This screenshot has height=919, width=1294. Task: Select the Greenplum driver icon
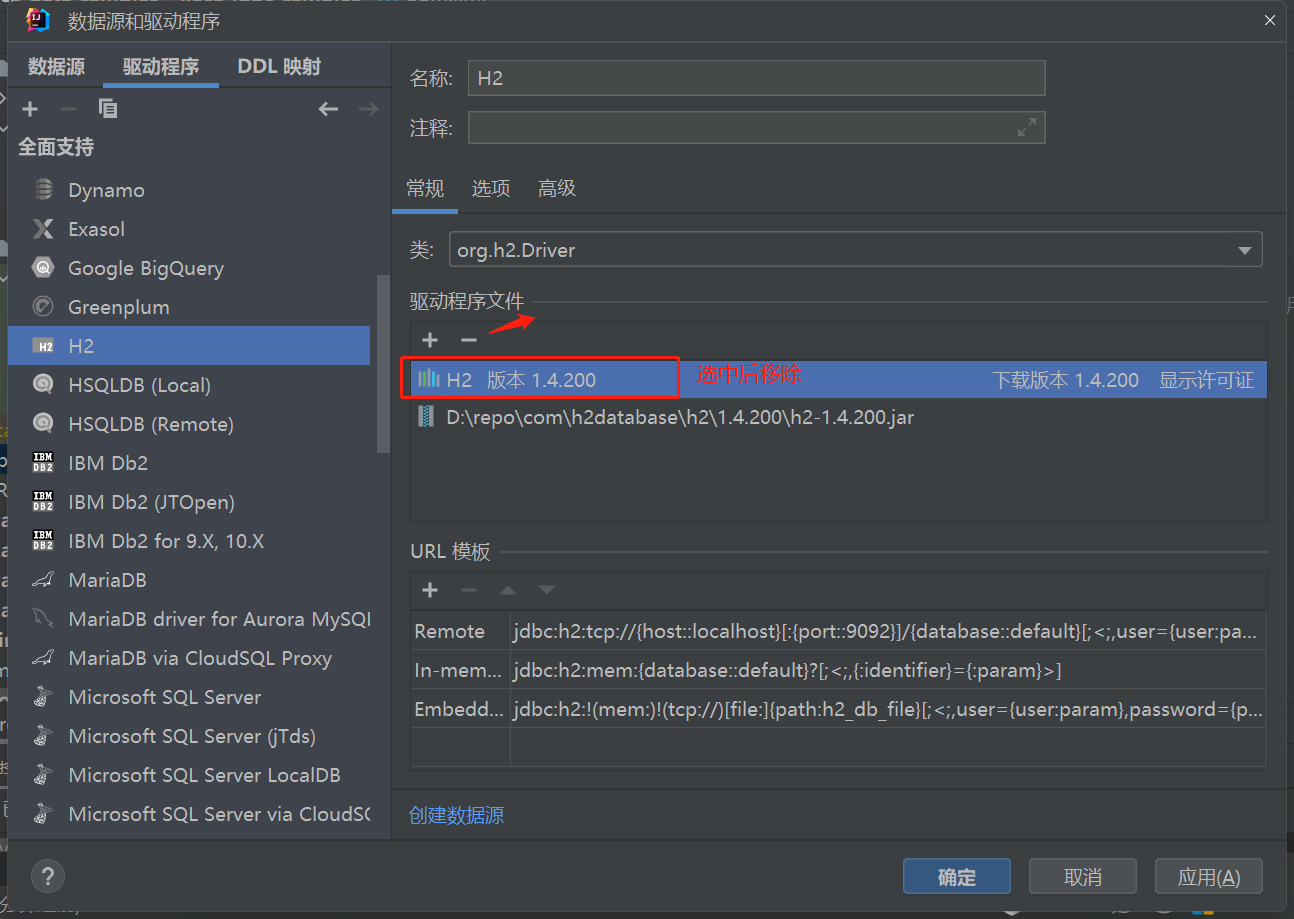coord(43,307)
